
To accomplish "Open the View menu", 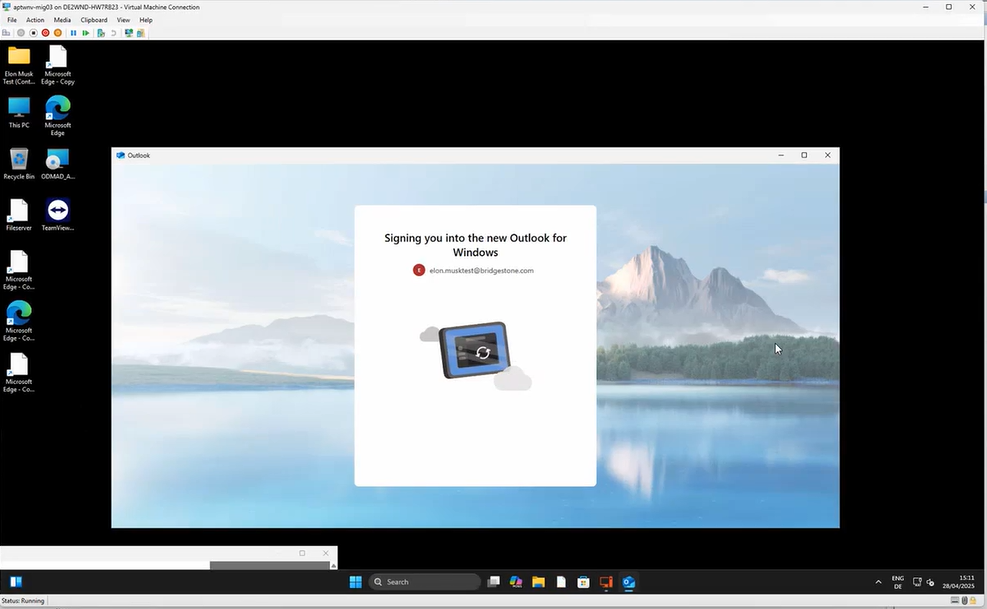I will 123,20.
